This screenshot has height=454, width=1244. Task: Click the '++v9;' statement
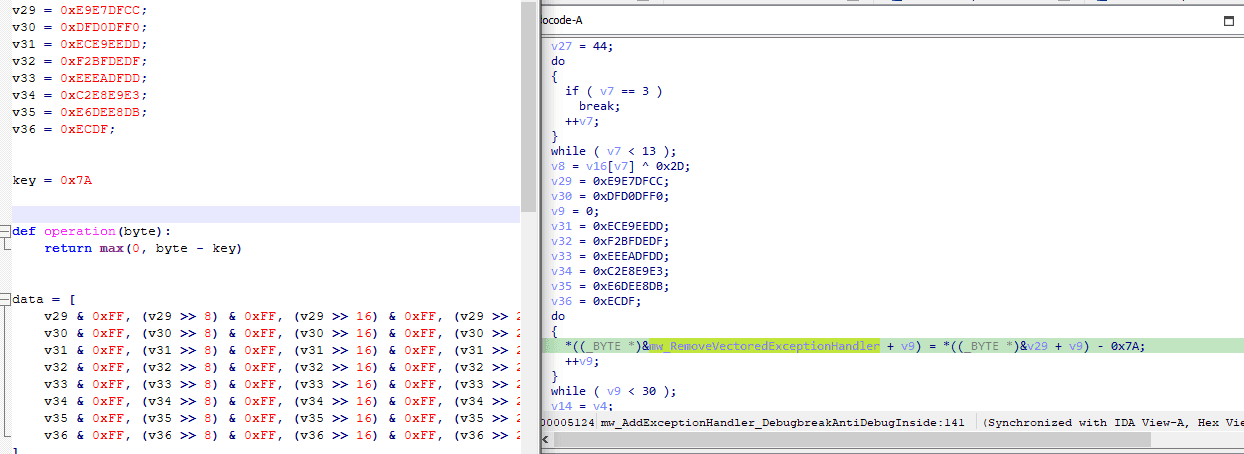[x=583, y=361]
